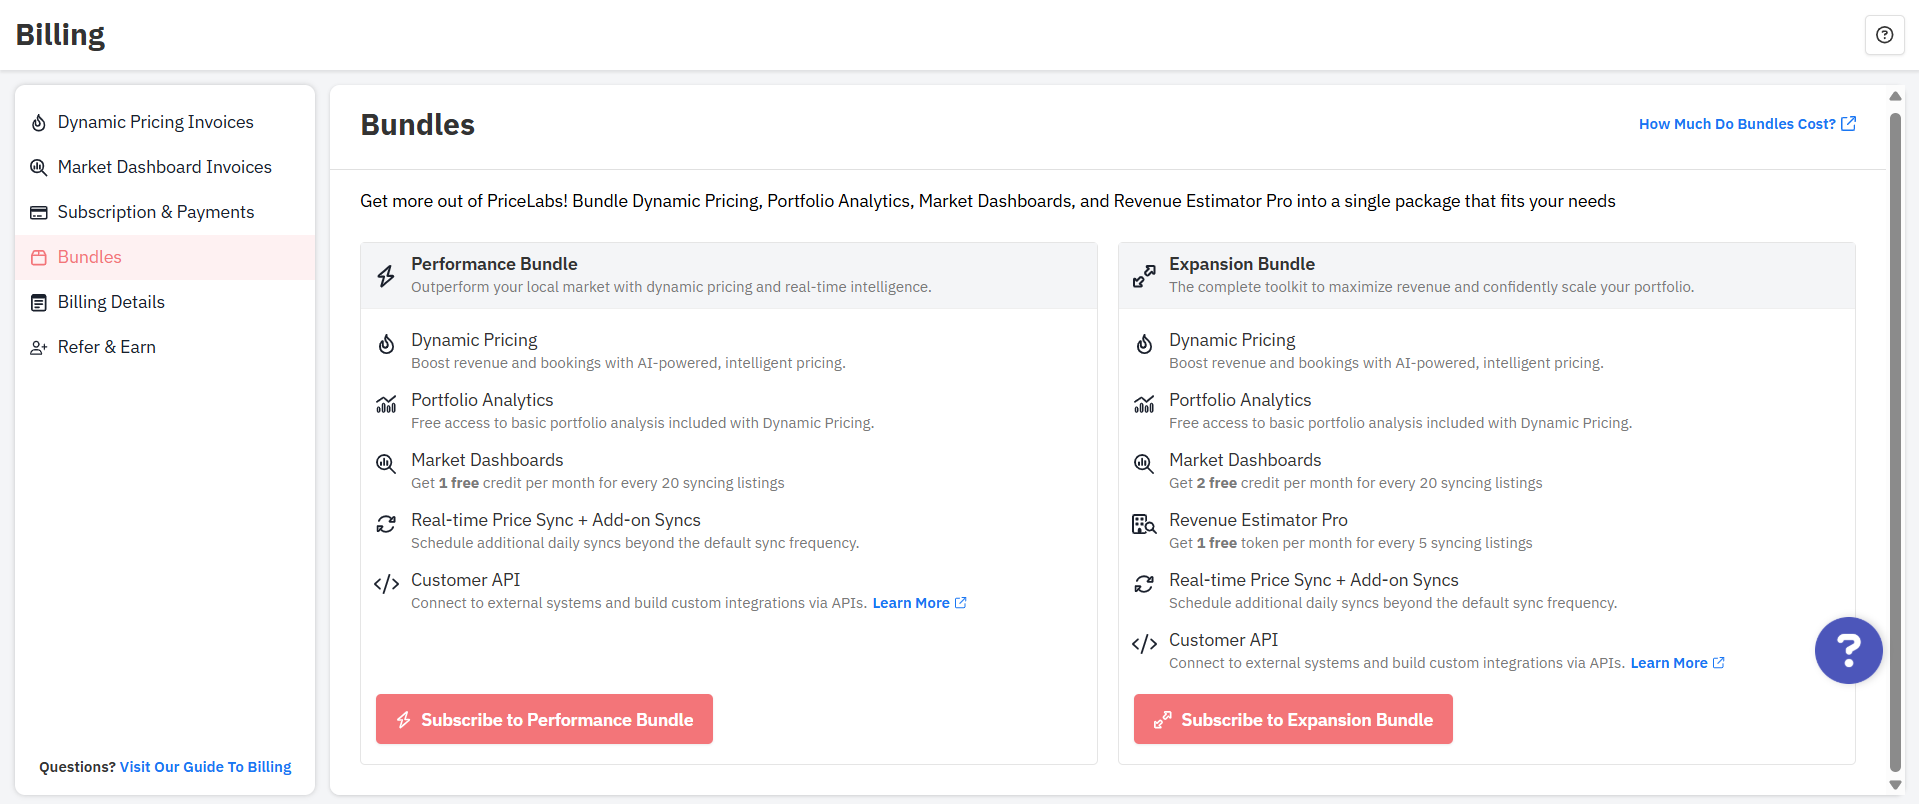Click the Revenue Estimator Pro icon
The image size is (1919, 804).
tap(1144, 524)
